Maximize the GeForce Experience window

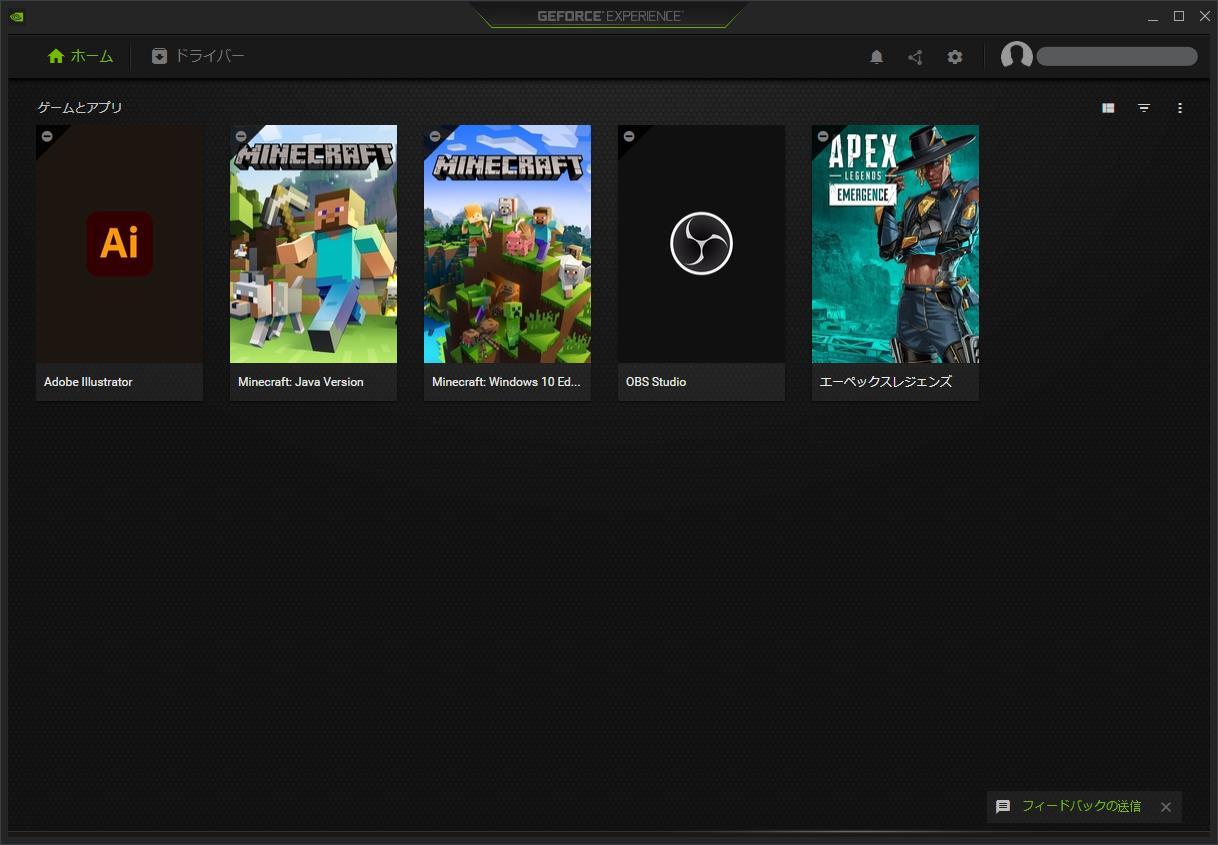pos(1179,16)
